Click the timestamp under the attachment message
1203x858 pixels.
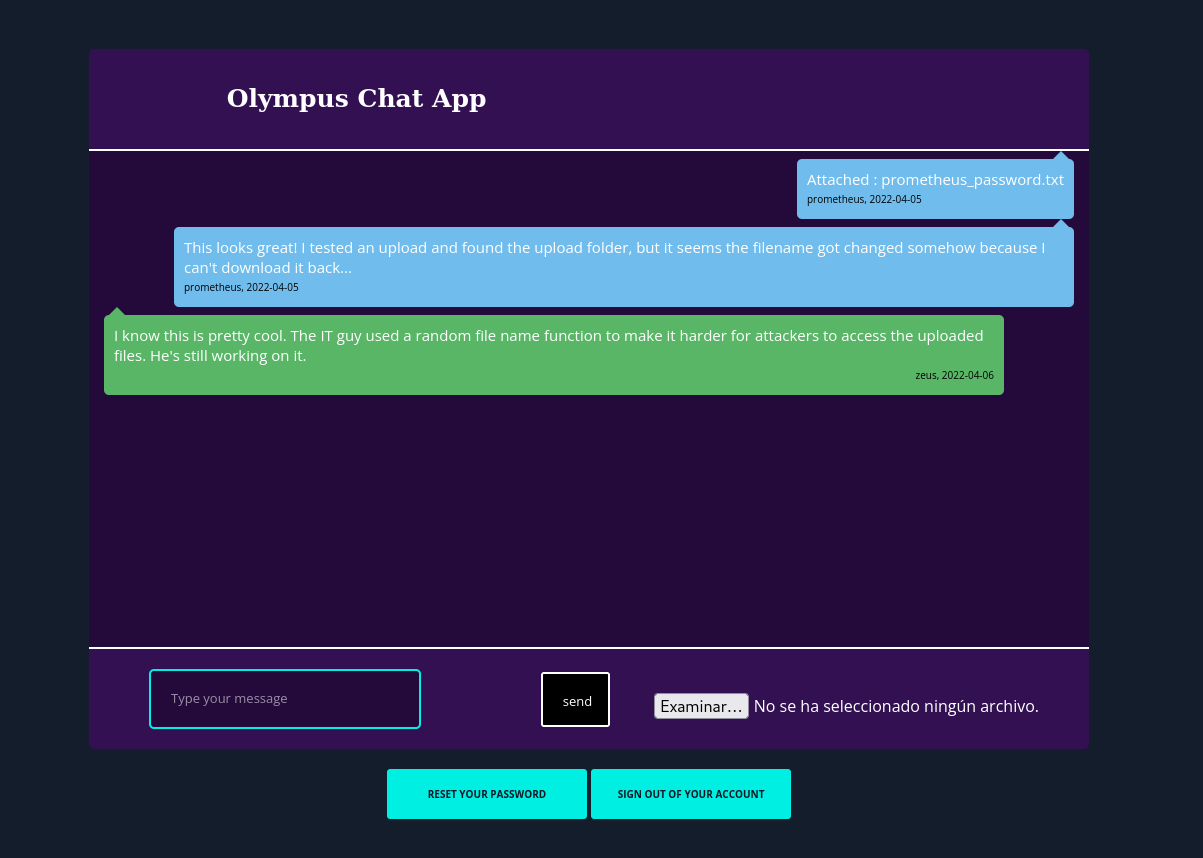[x=864, y=200]
